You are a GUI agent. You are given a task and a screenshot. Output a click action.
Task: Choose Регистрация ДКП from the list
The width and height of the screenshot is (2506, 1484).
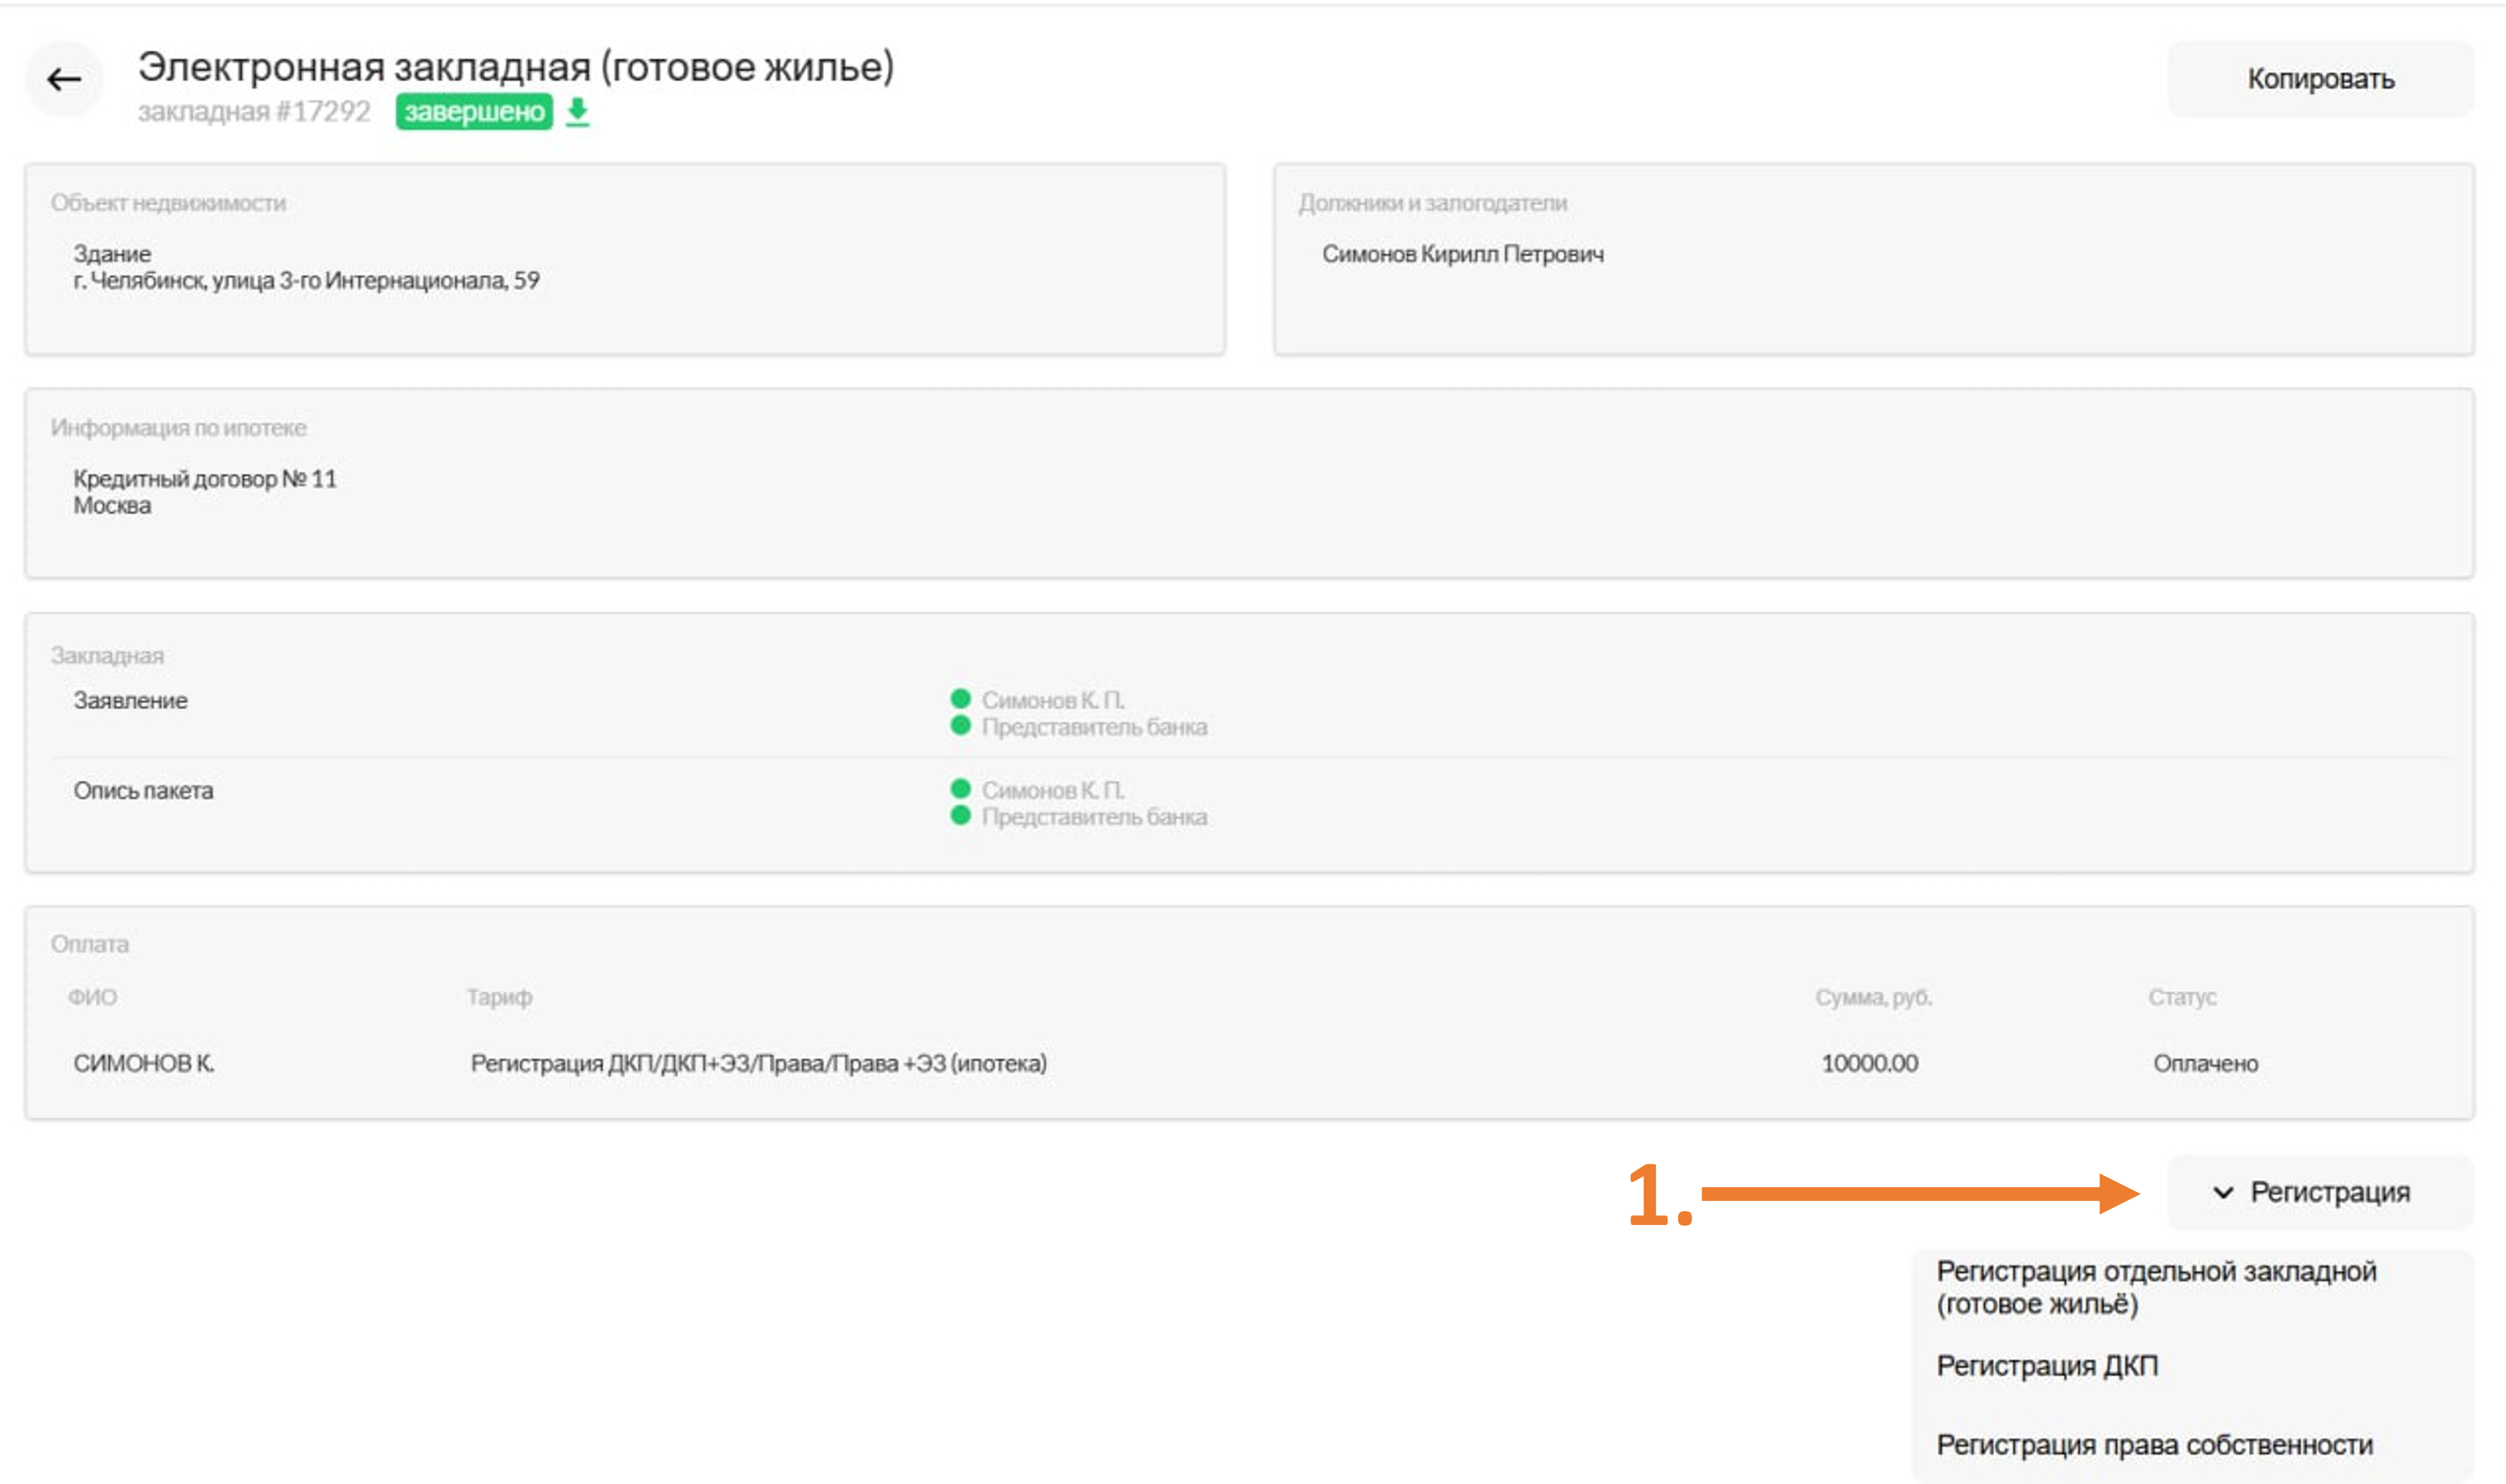[x=2047, y=1365]
